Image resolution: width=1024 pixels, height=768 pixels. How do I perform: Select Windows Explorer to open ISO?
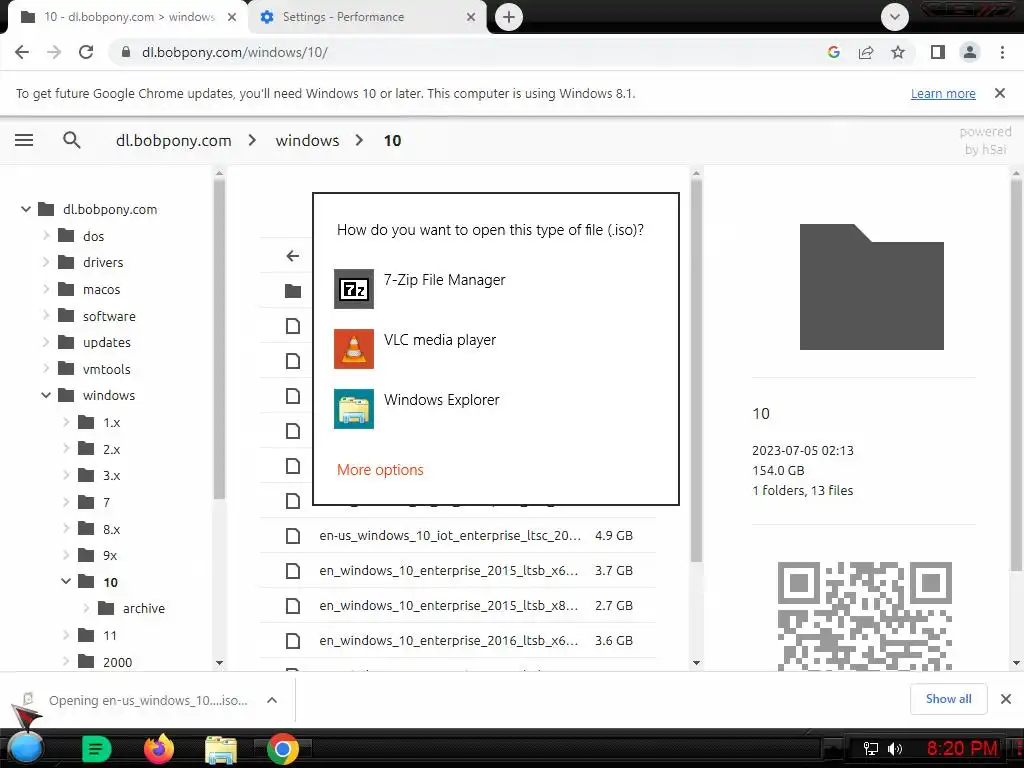click(x=495, y=408)
